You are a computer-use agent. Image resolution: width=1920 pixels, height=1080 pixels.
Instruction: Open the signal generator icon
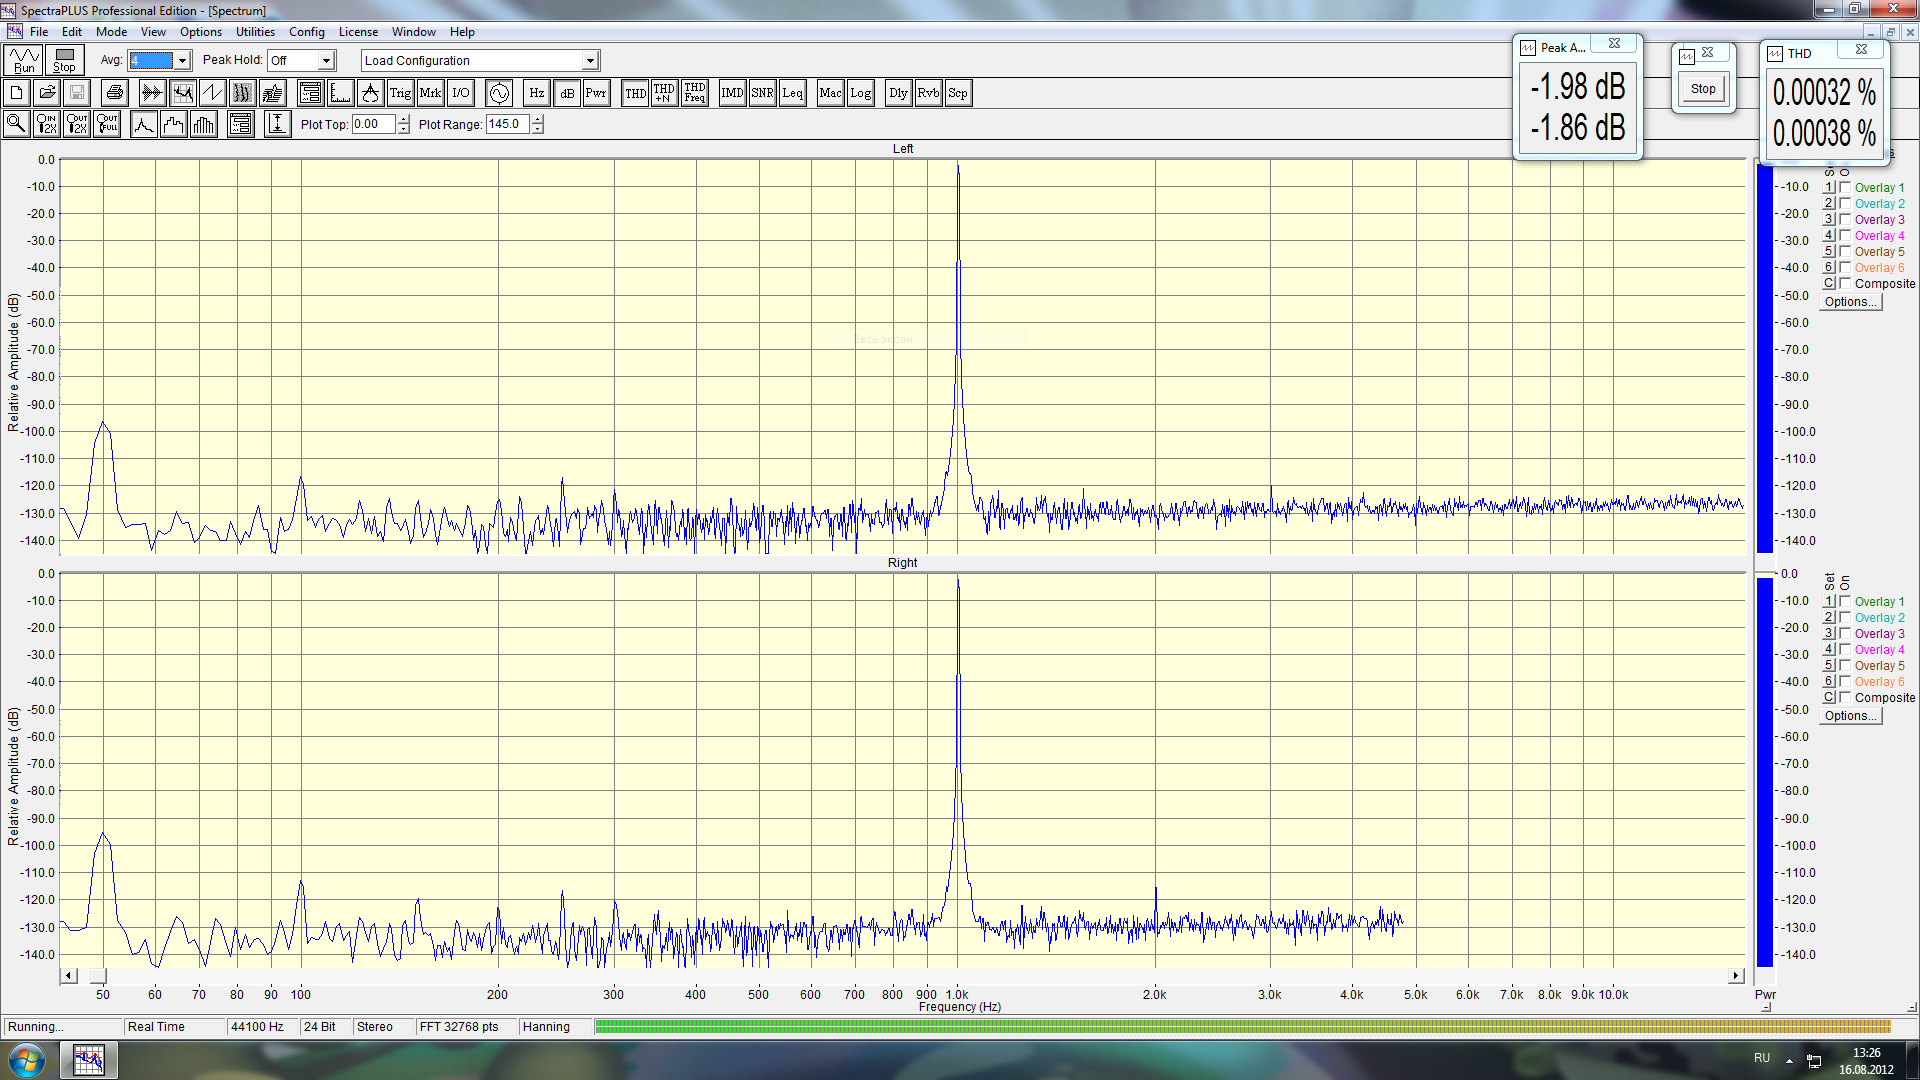point(498,93)
